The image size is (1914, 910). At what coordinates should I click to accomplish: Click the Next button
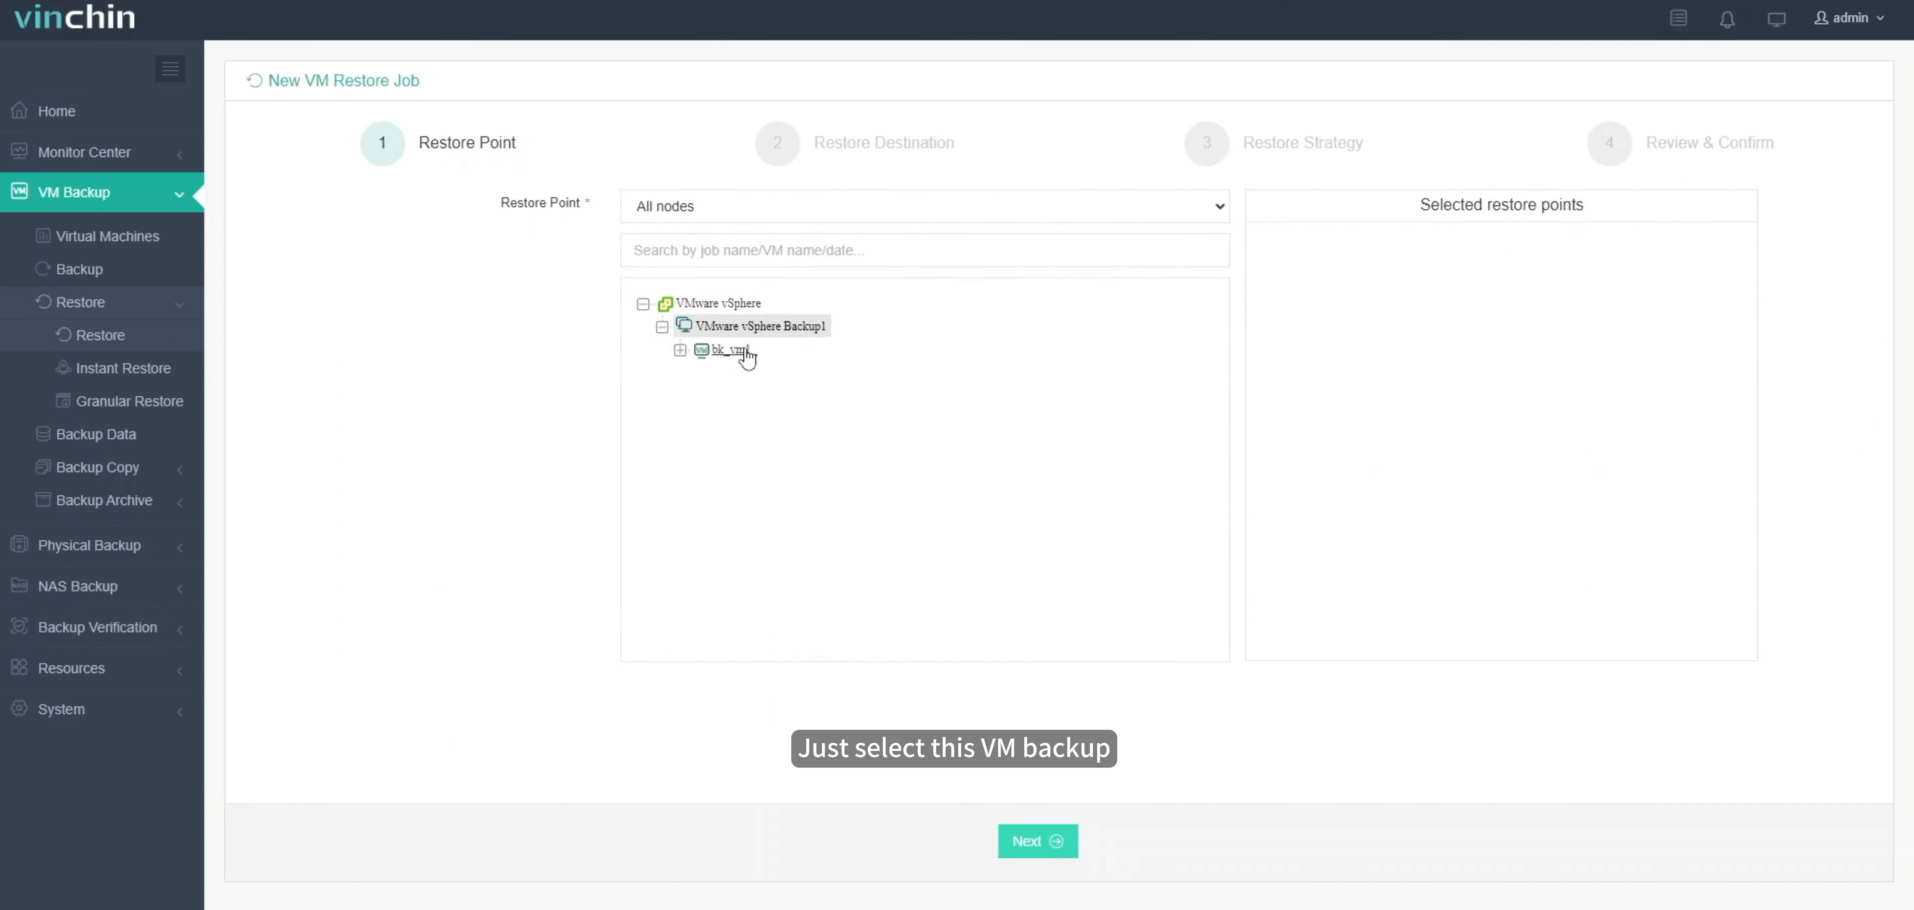pyautogui.click(x=1038, y=841)
